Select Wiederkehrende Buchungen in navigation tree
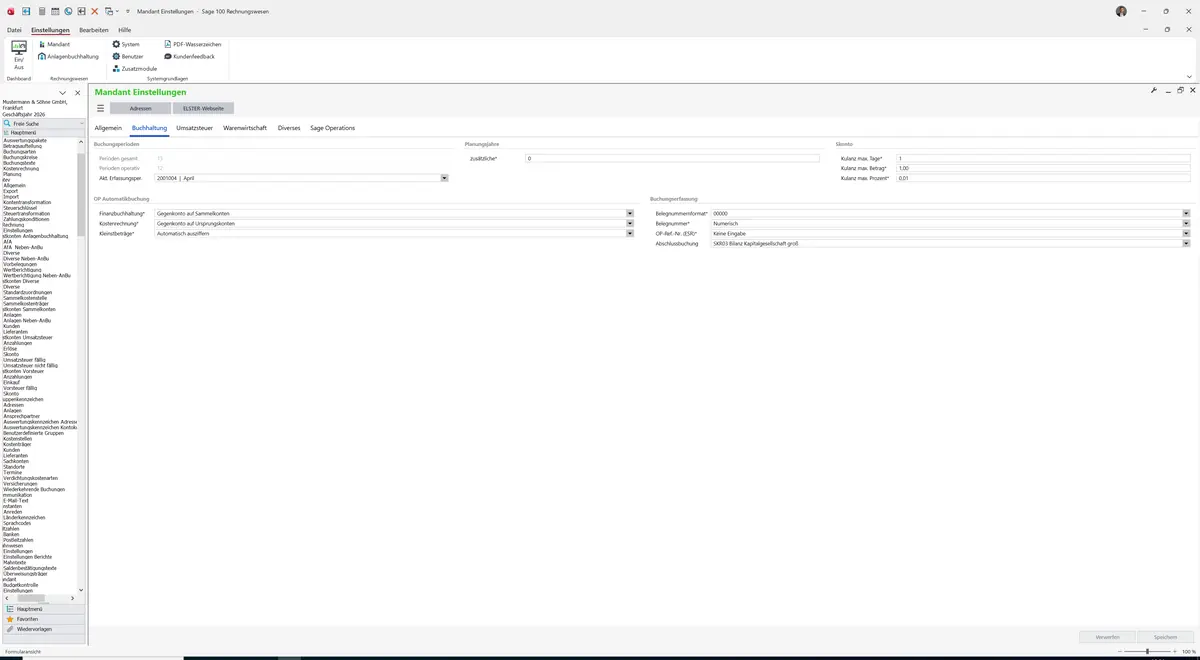Screen dimensions: 1200x660 coord(34,489)
